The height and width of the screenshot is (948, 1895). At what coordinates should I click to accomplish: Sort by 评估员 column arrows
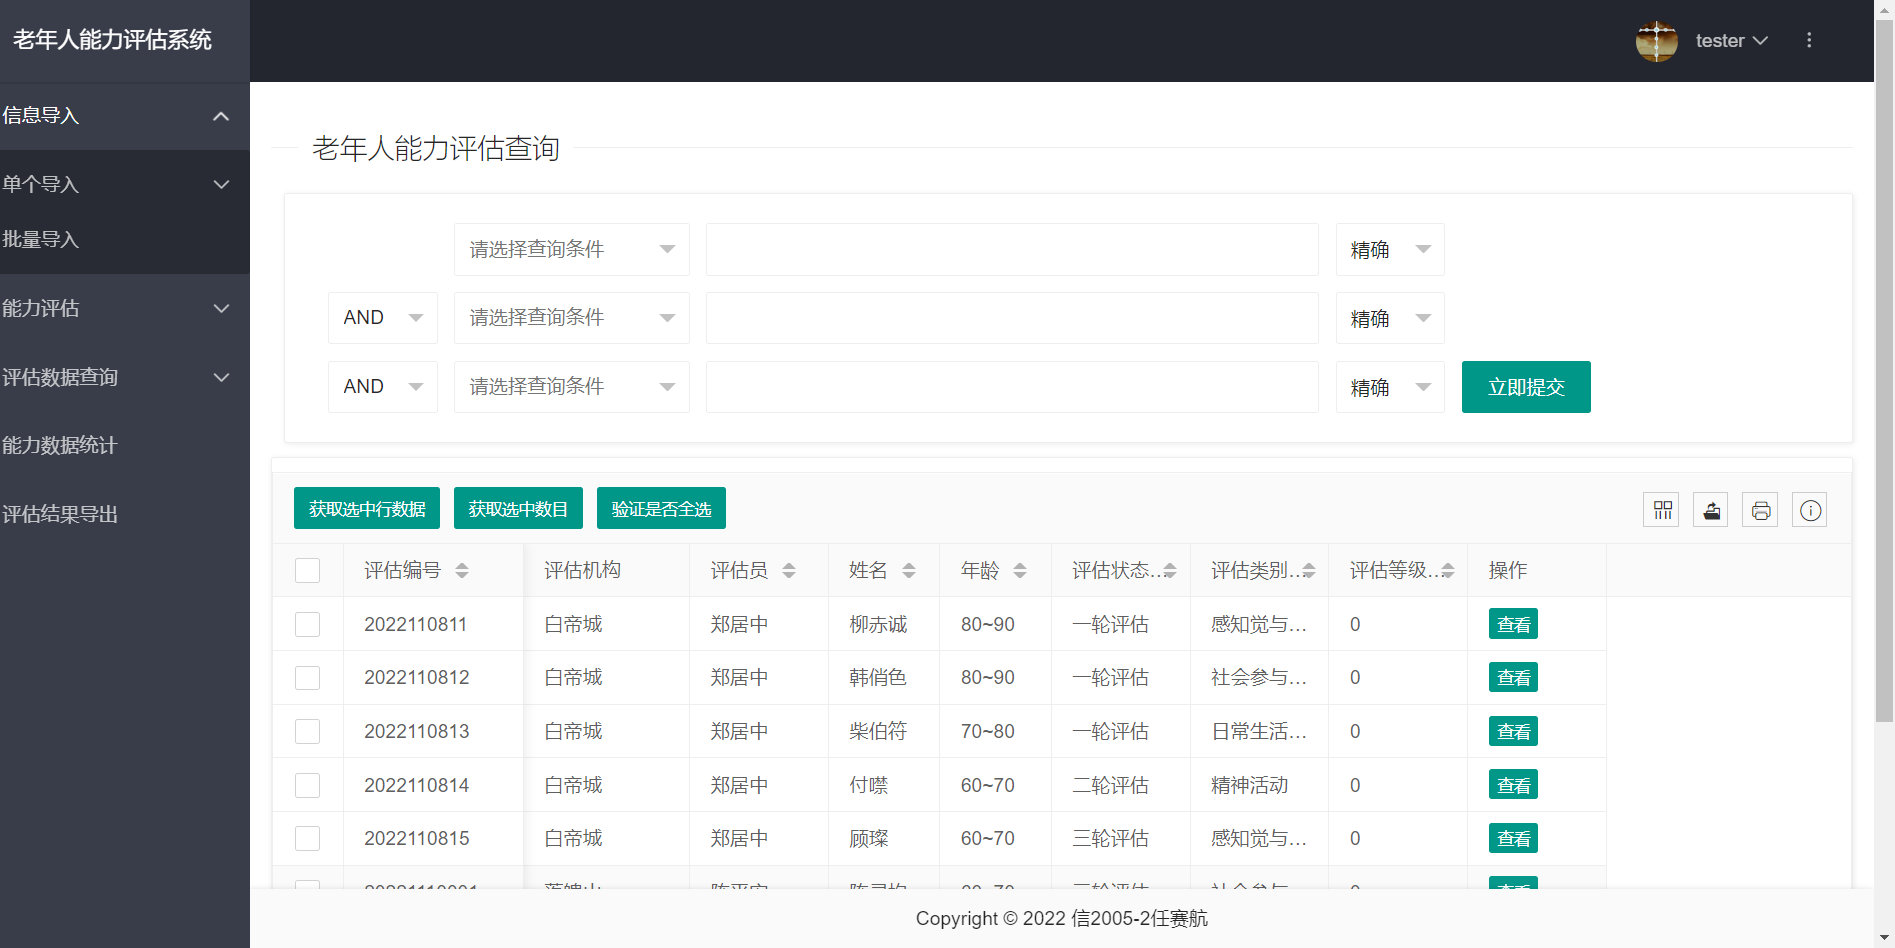(x=789, y=570)
